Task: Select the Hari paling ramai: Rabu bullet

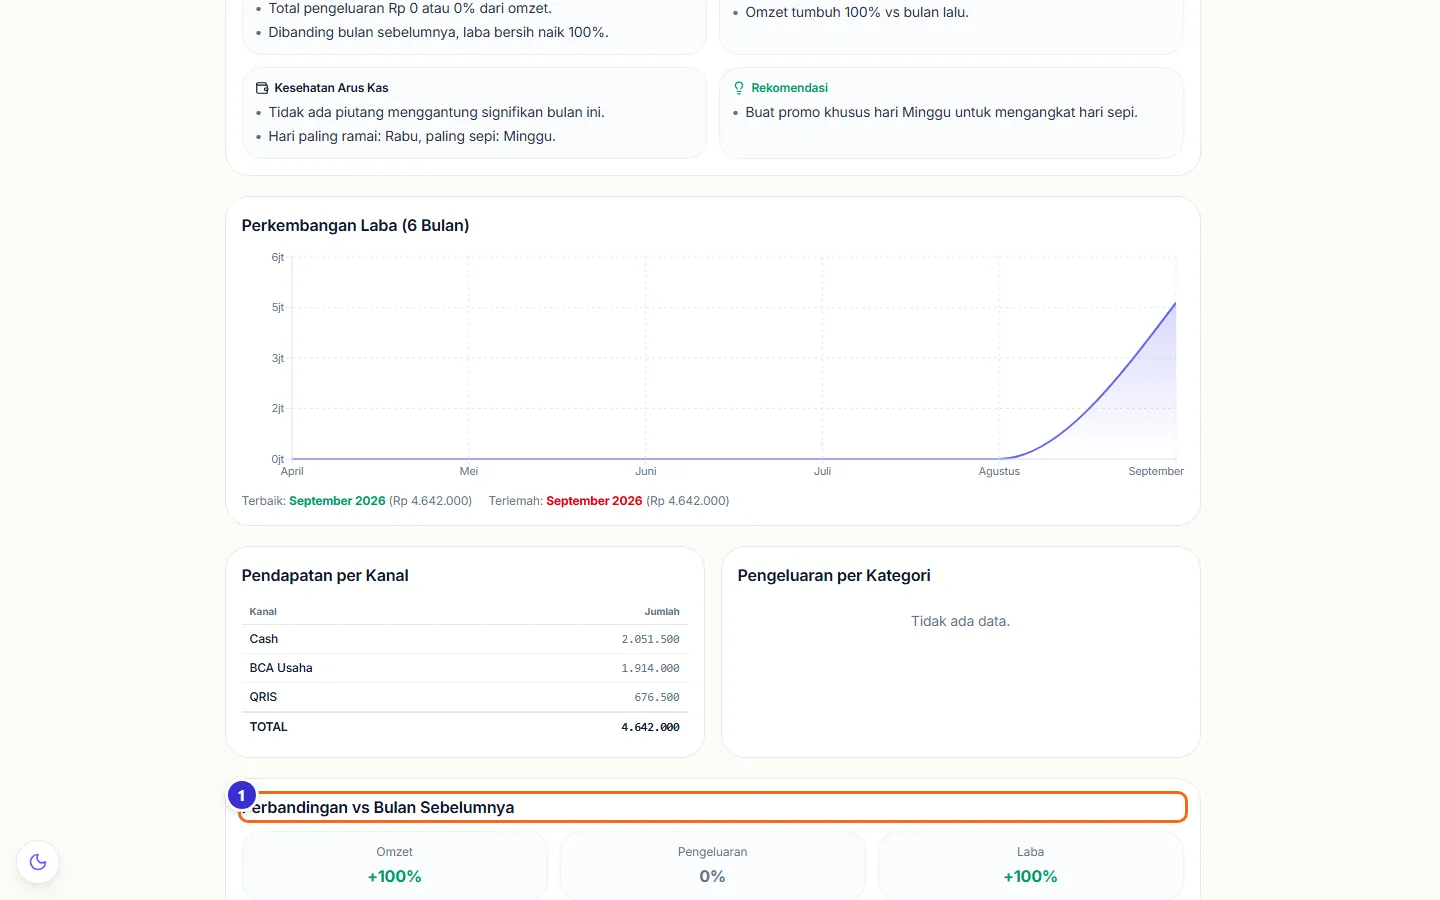Action: pos(412,136)
